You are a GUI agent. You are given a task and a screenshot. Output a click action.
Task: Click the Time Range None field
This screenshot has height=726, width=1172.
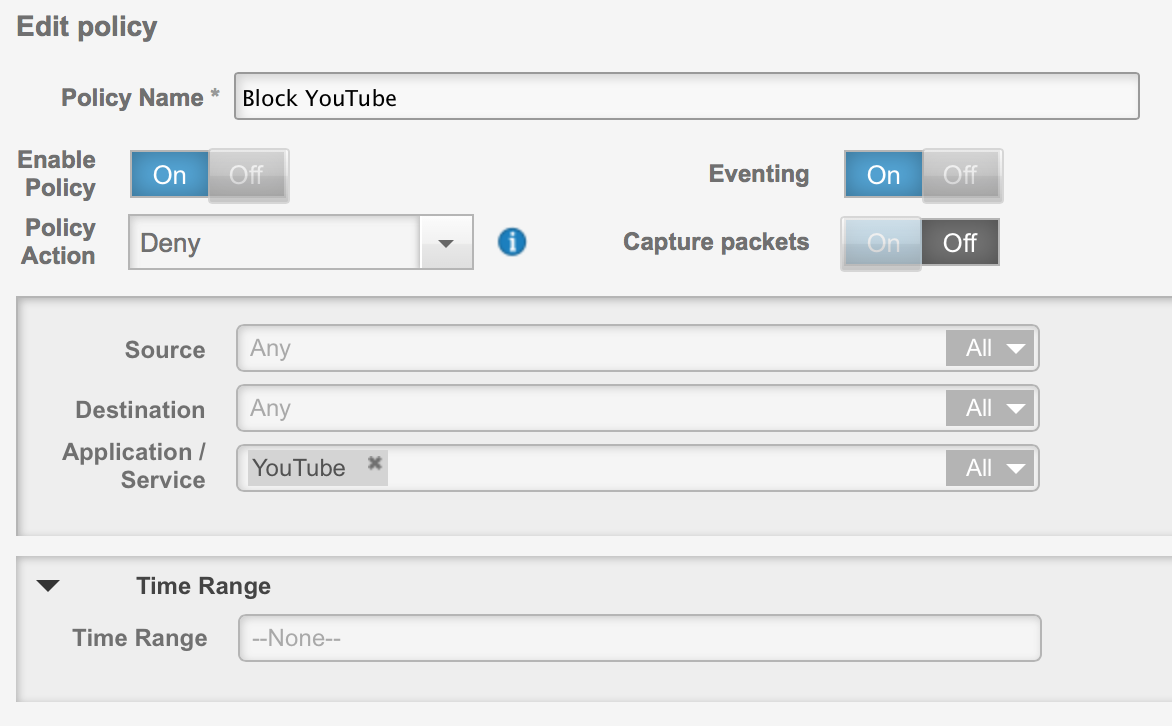[639, 638]
